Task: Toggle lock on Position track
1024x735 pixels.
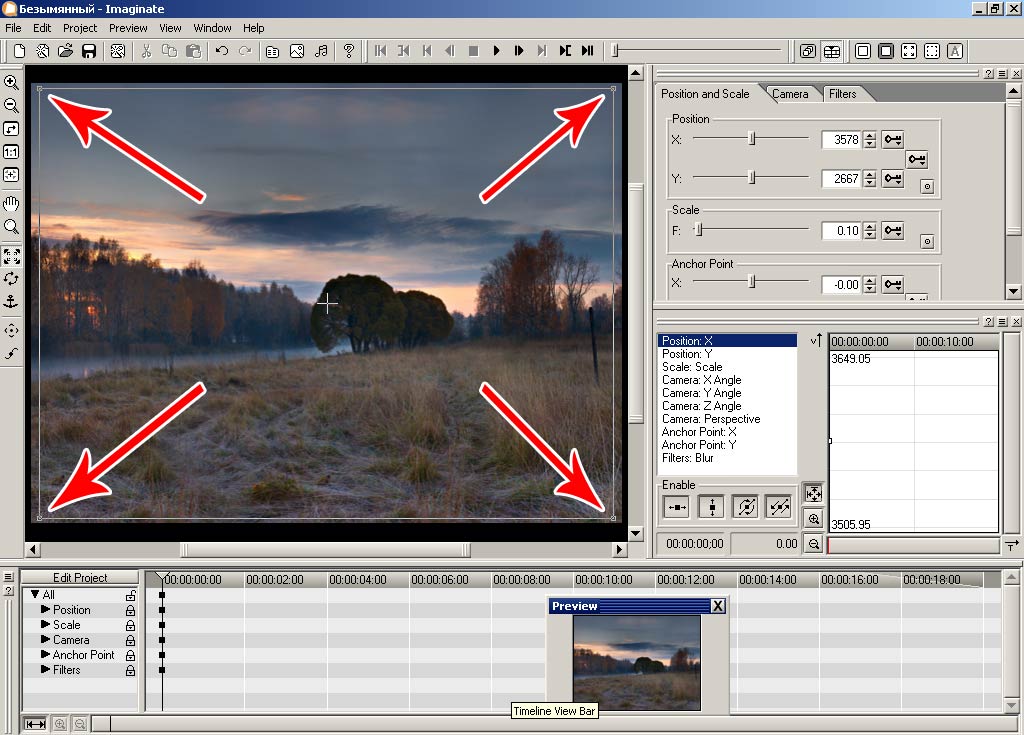Action: [x=130, y=610]
